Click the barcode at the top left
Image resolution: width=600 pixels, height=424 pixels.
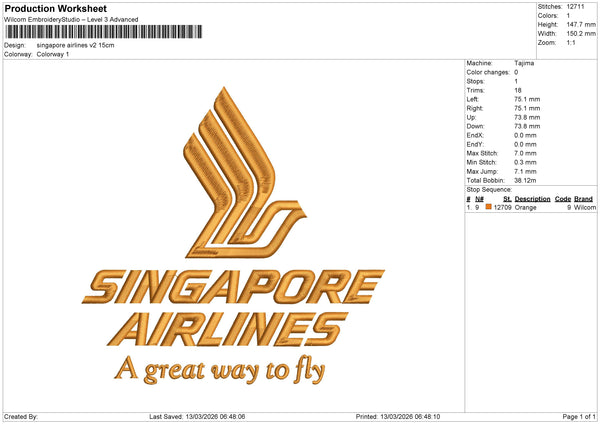pyautogui.click(x=100, y=32)
